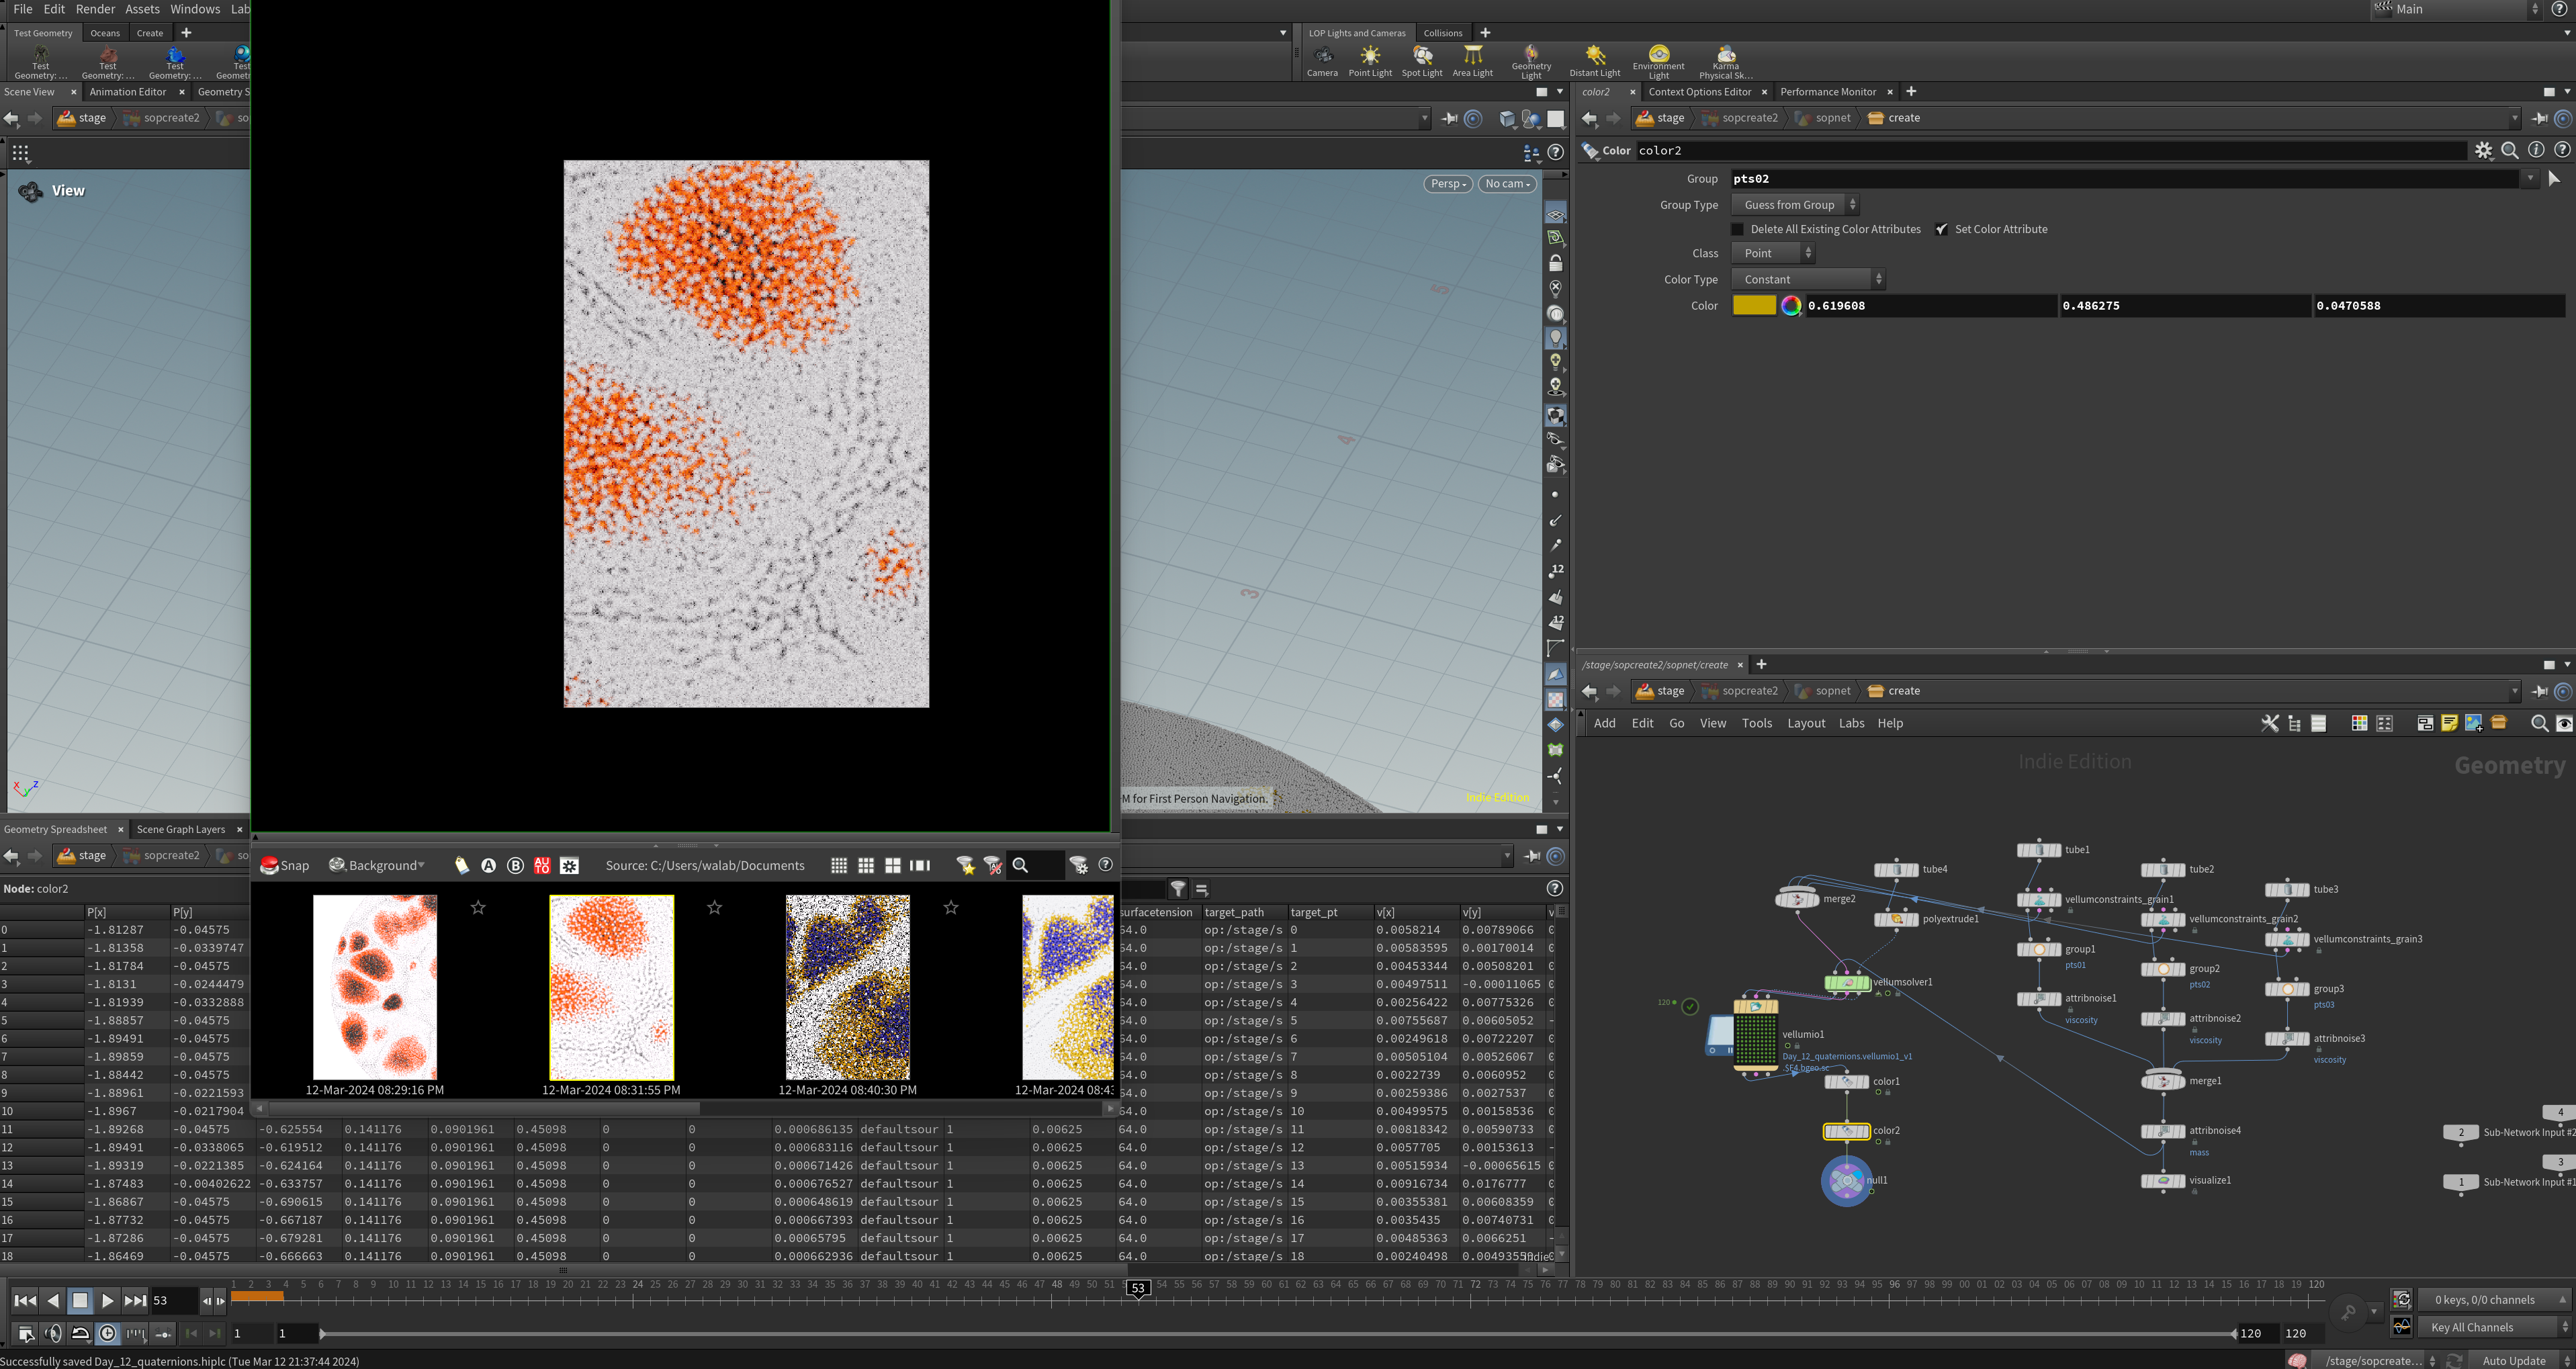Star the 08:29:16 PM snapshot
2576x1369 pixels.
pos(478,907)
